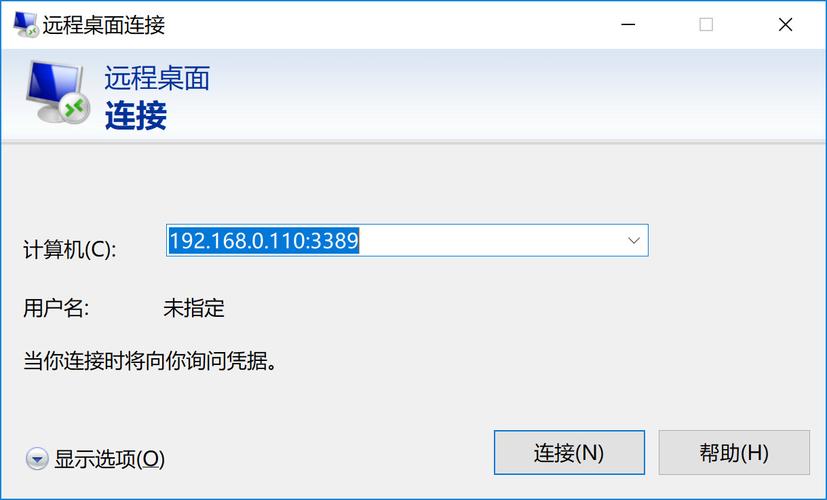The width and height of the screenshot is (827, 500).
Task: Open the computer address dropdown arrow
Action: (x=633, y=241)
